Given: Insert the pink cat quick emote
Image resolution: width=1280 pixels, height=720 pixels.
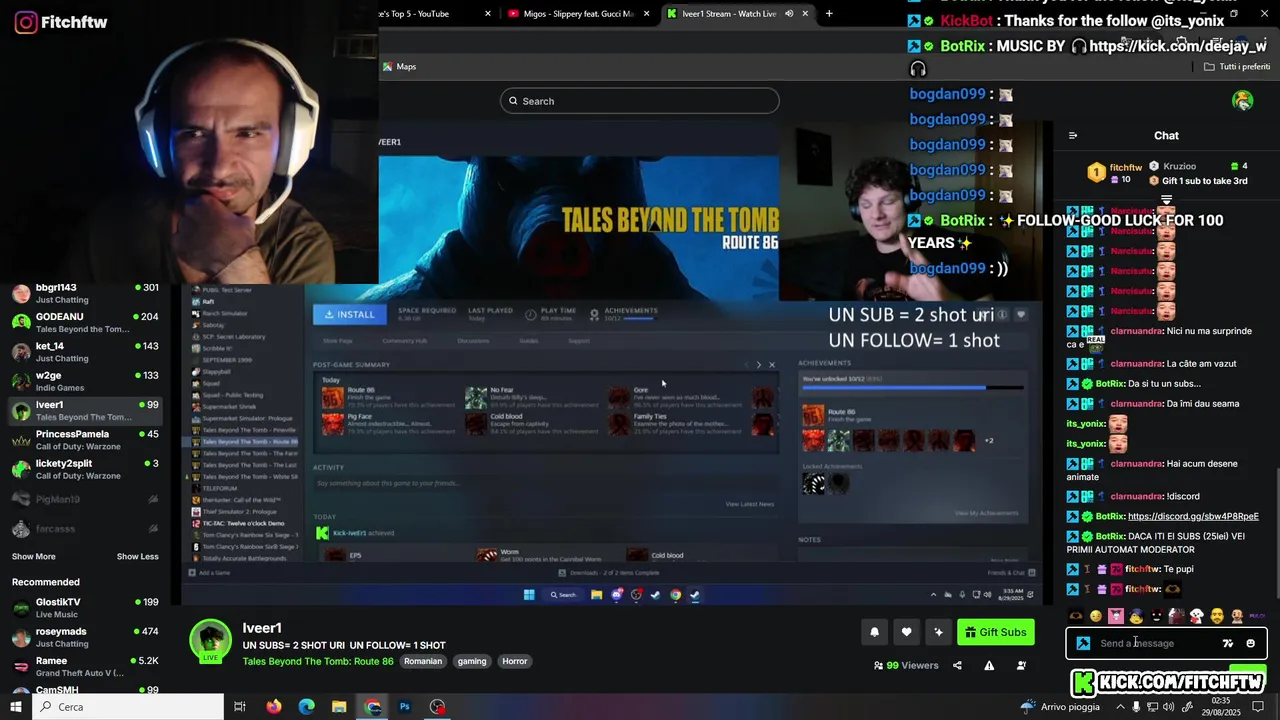Looking at the screenshot, I should [x=1116, y=616].
